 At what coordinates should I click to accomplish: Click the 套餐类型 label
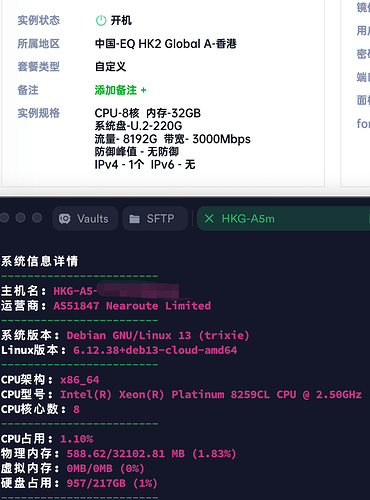coord(39,67)
